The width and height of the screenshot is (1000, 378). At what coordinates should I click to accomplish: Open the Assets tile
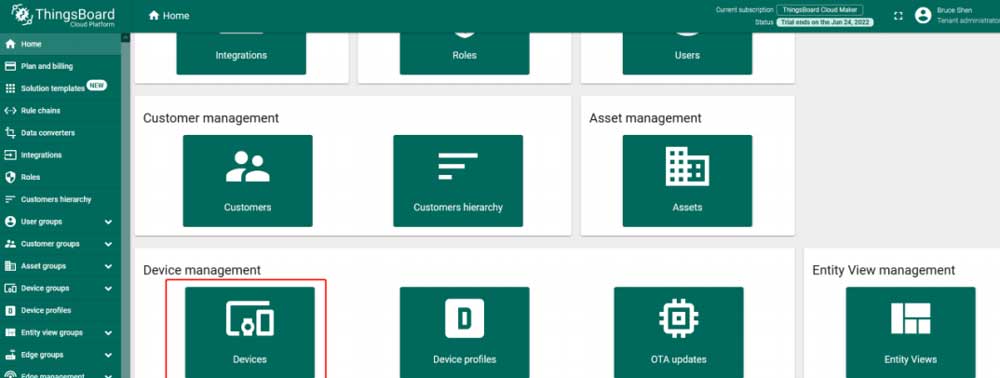[x=688, y=180]
